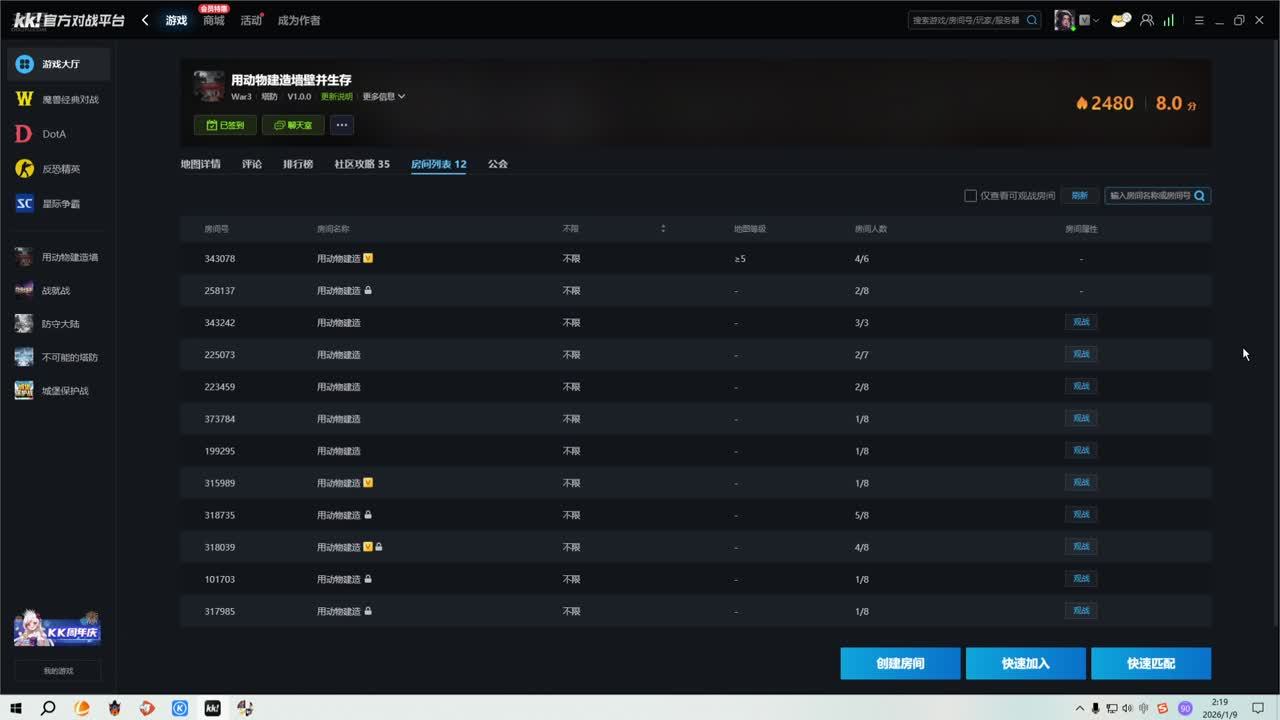Toggle the 不限 column sort arrows
This screenshot has width=1280, height=720.
(x=662, y=229)
